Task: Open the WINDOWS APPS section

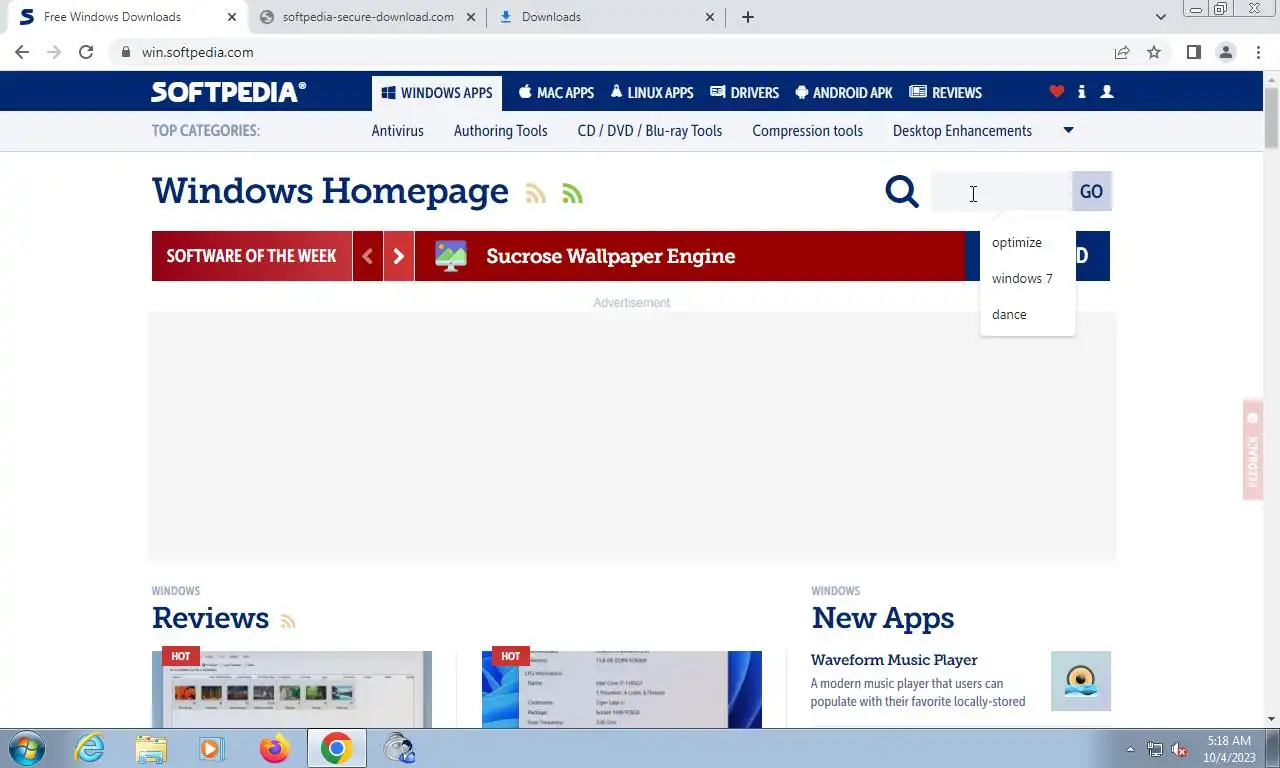Action: pos(437,93)
